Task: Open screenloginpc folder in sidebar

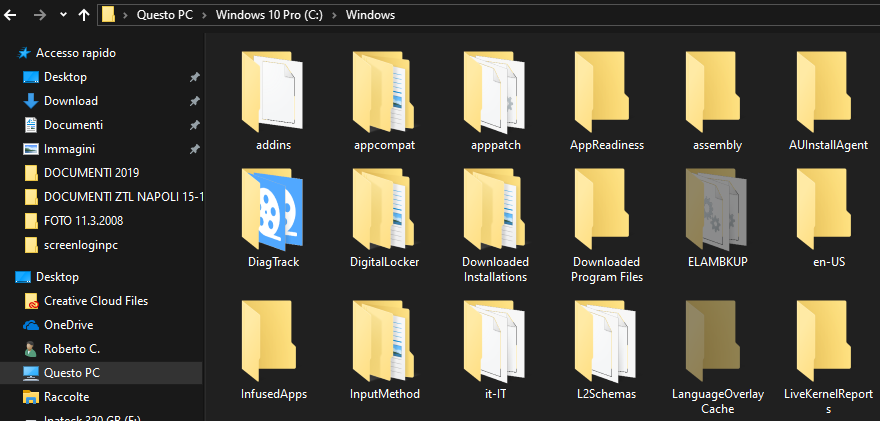Action: [80, 245]
